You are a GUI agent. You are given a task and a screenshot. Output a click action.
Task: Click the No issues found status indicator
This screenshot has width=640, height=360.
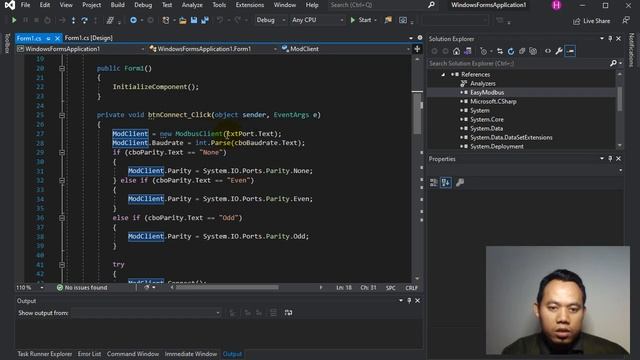point(82,288)
